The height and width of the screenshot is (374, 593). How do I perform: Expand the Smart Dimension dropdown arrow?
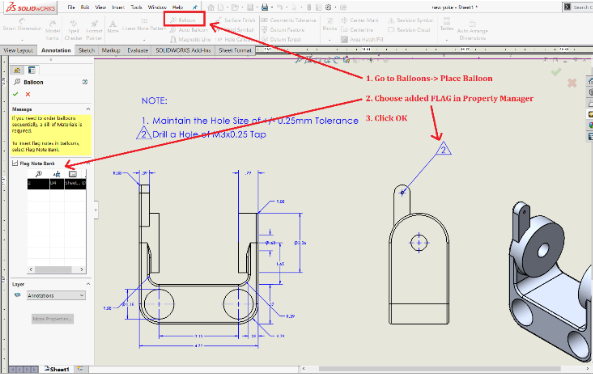pos(22,40)
